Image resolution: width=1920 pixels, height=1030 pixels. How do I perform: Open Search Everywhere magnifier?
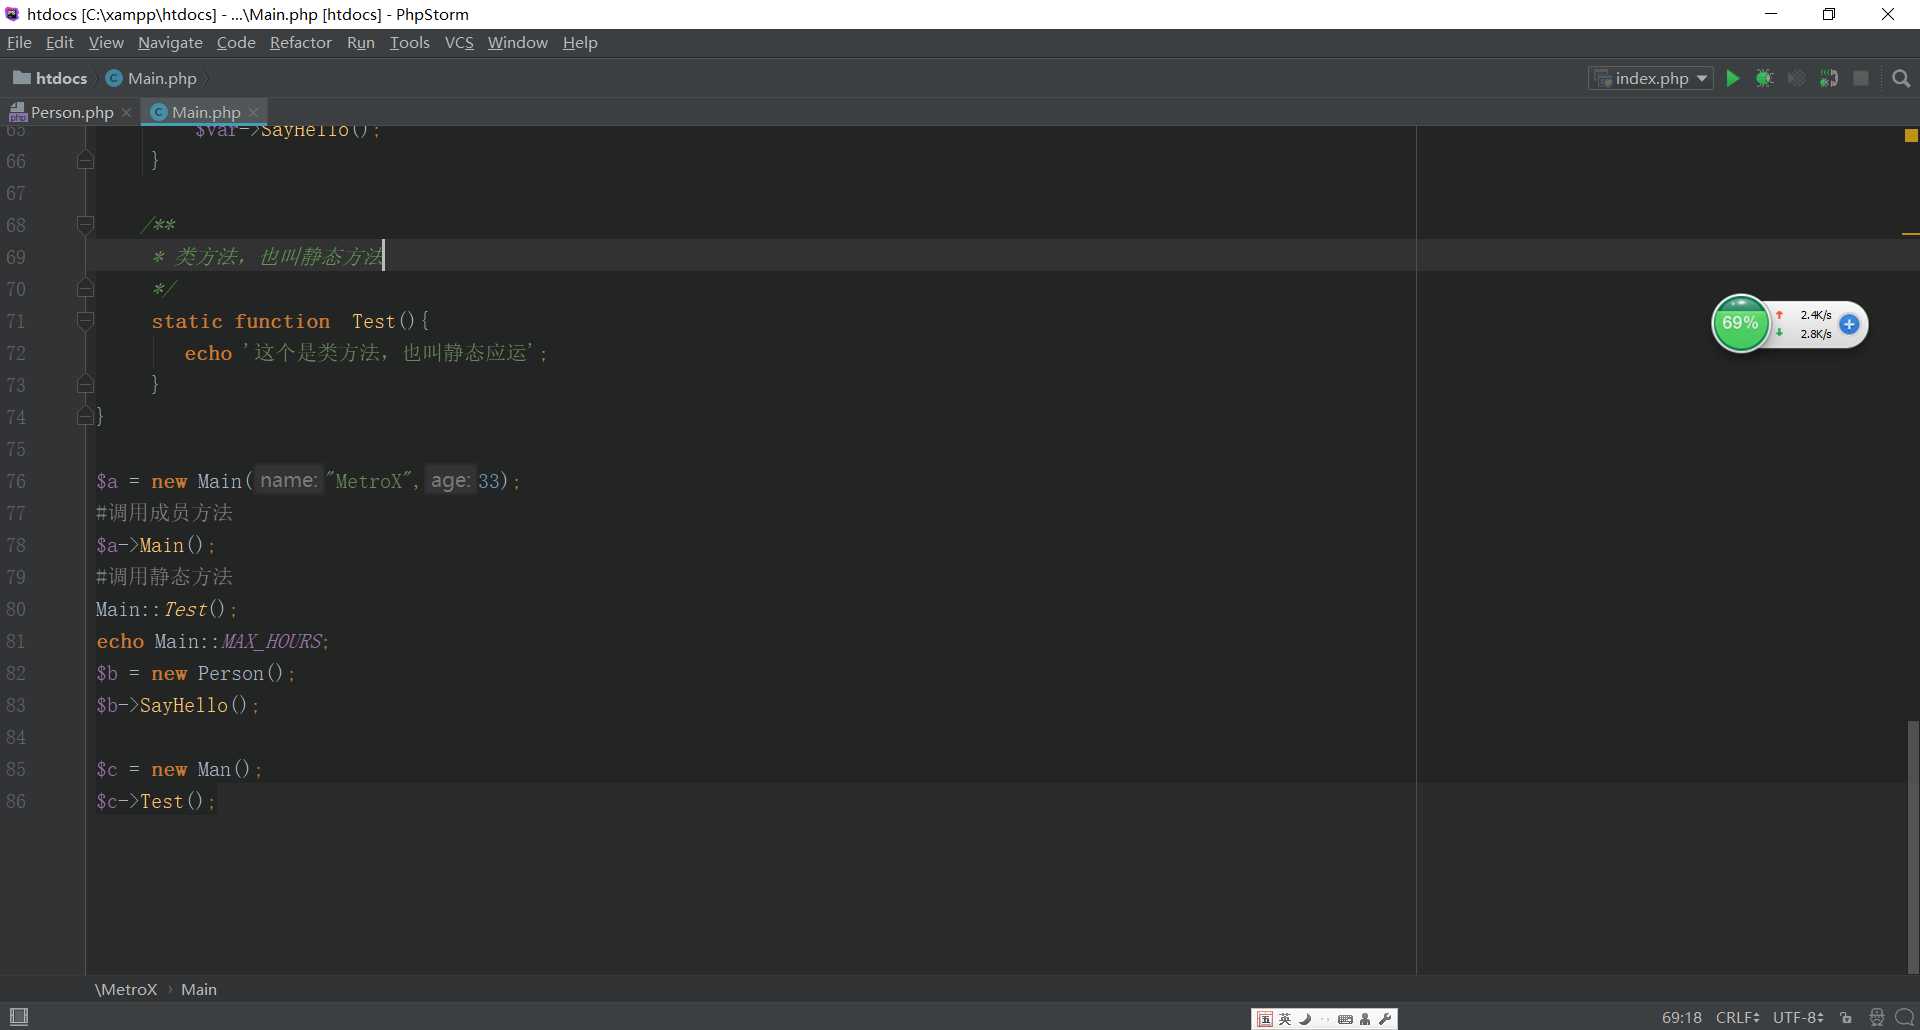(x=1901, y=78)
